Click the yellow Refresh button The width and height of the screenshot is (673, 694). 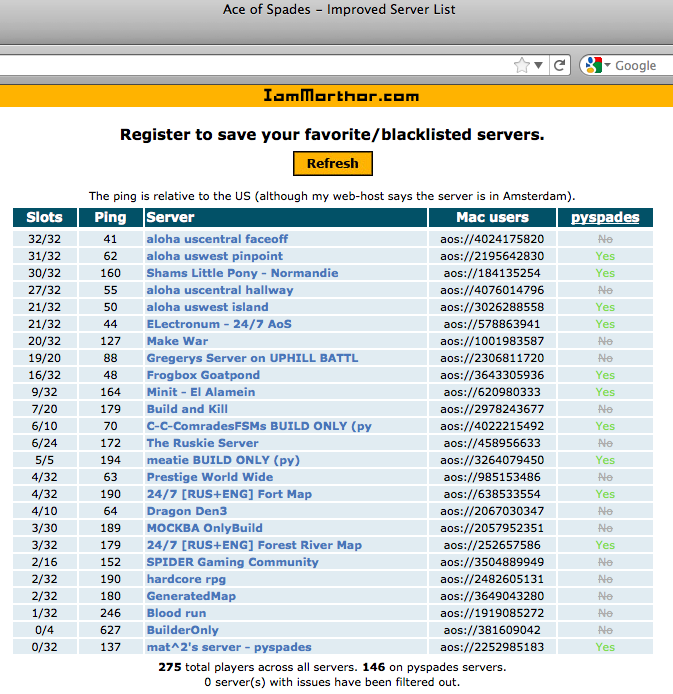pos(333,163)
